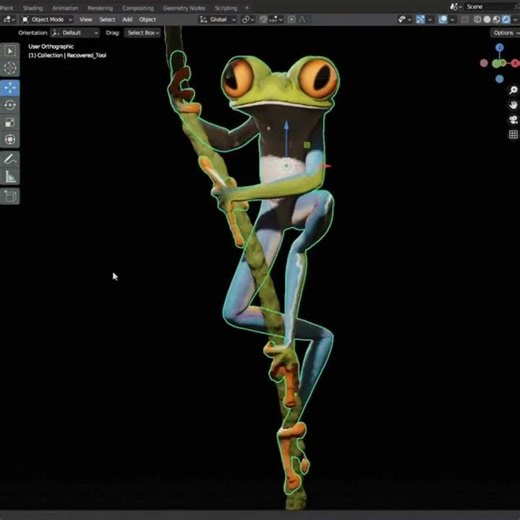Open selectability and visibility dropdown
The height and width of the screenshot is (520, 520).
click(x=405, y=20)
